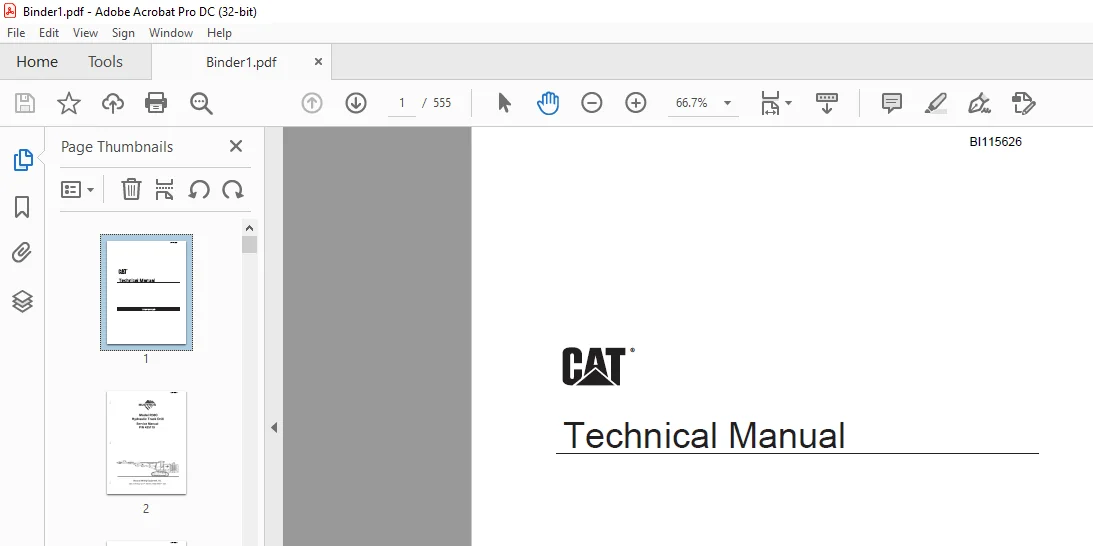Toggle Page Thumbnails pane icon
The height and width of the screenshot is (546, 1093).
point(22,160)
